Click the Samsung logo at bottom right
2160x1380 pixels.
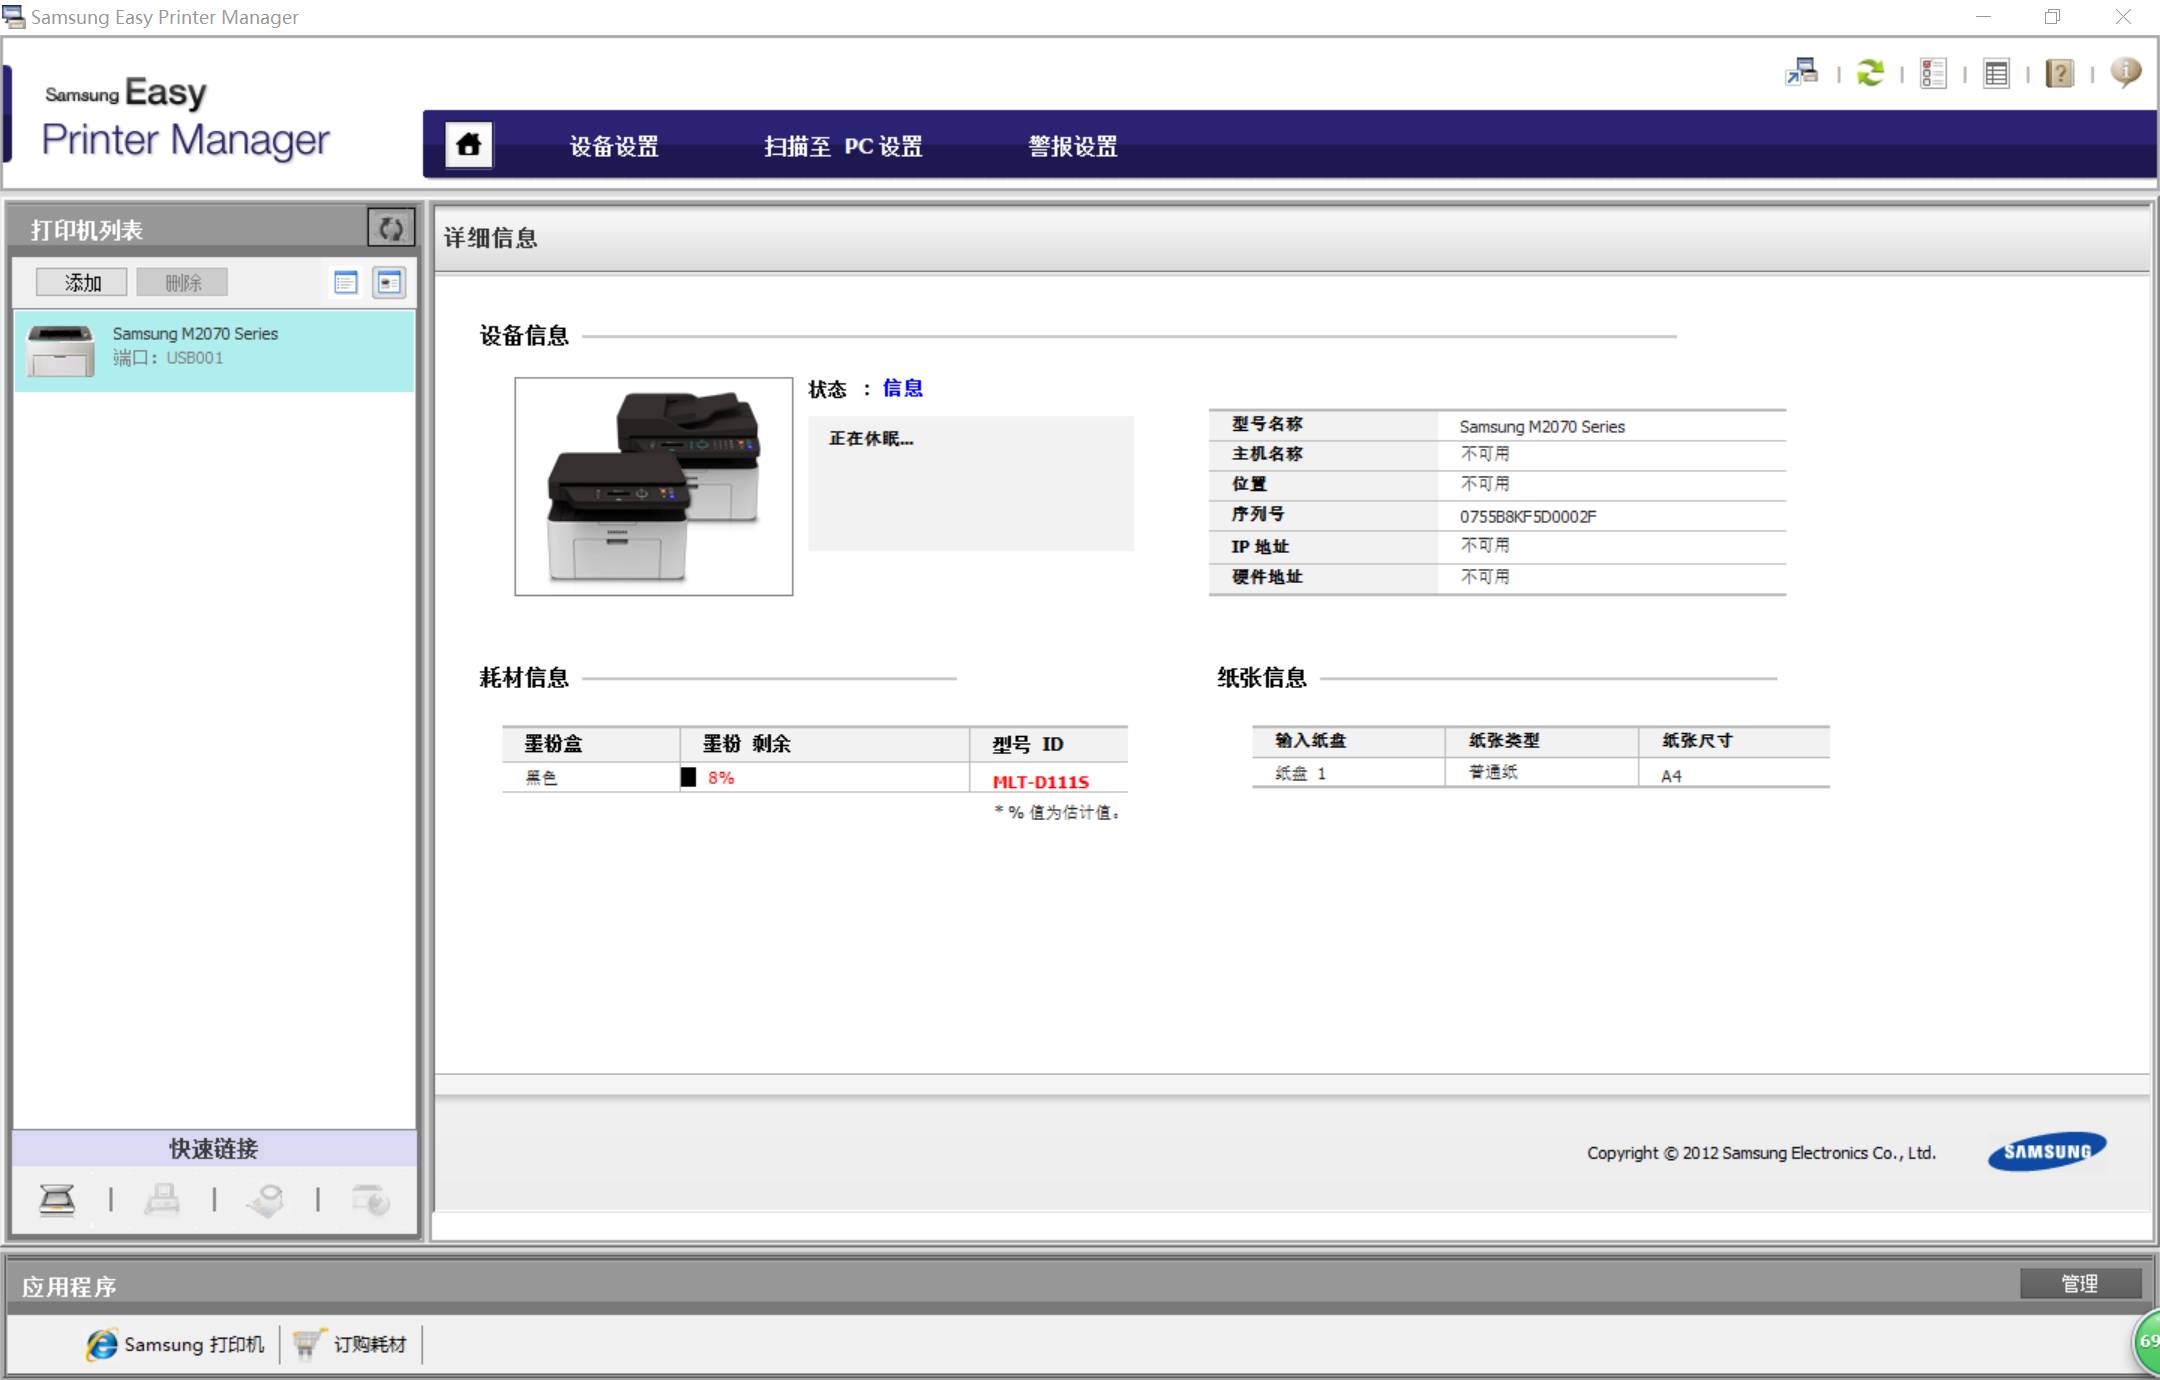[x=2047, y=1152]
